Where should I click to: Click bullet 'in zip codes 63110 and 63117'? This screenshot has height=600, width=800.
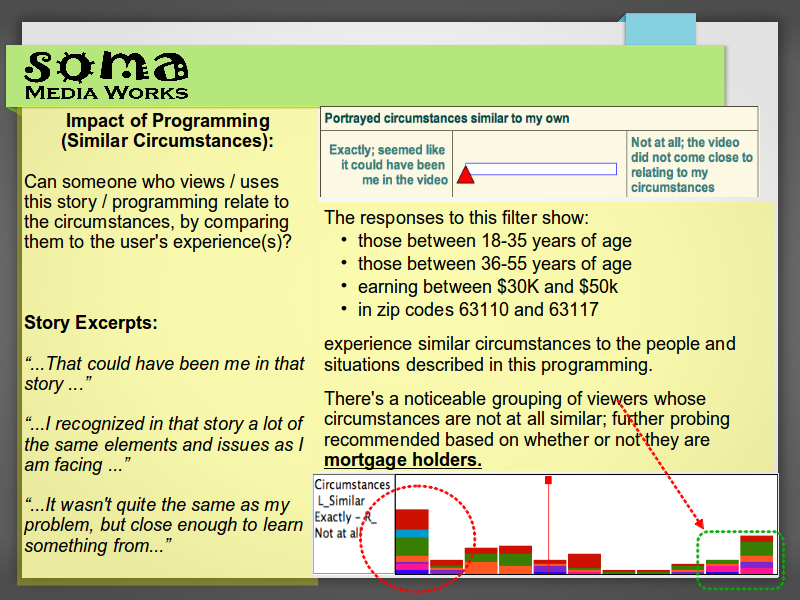(478, 310)
